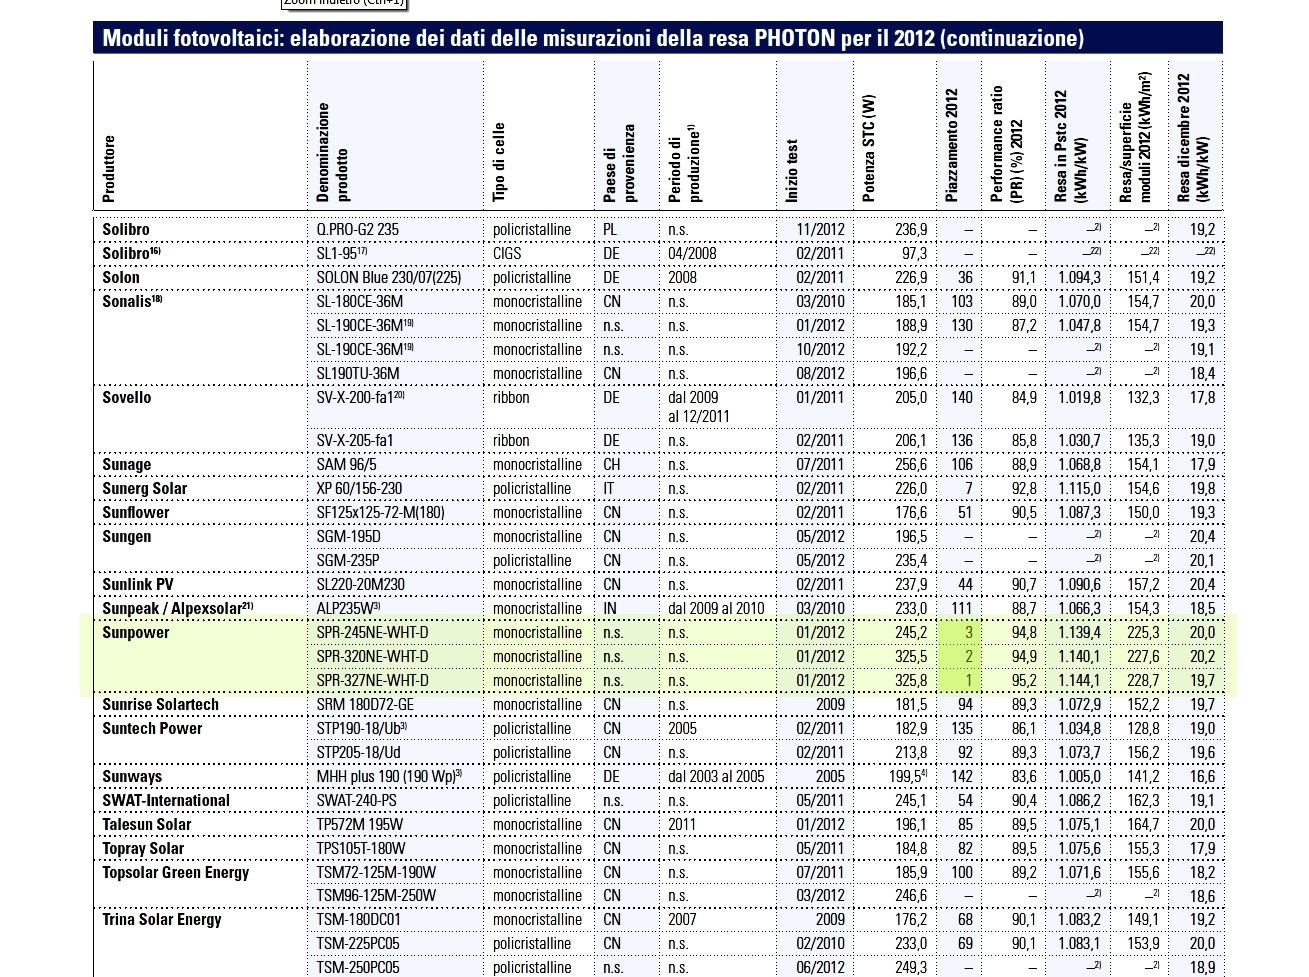Viewport: 1309px width, 977px height.
Task: Select product SWAT-240-PS
Action: point(356,801)
